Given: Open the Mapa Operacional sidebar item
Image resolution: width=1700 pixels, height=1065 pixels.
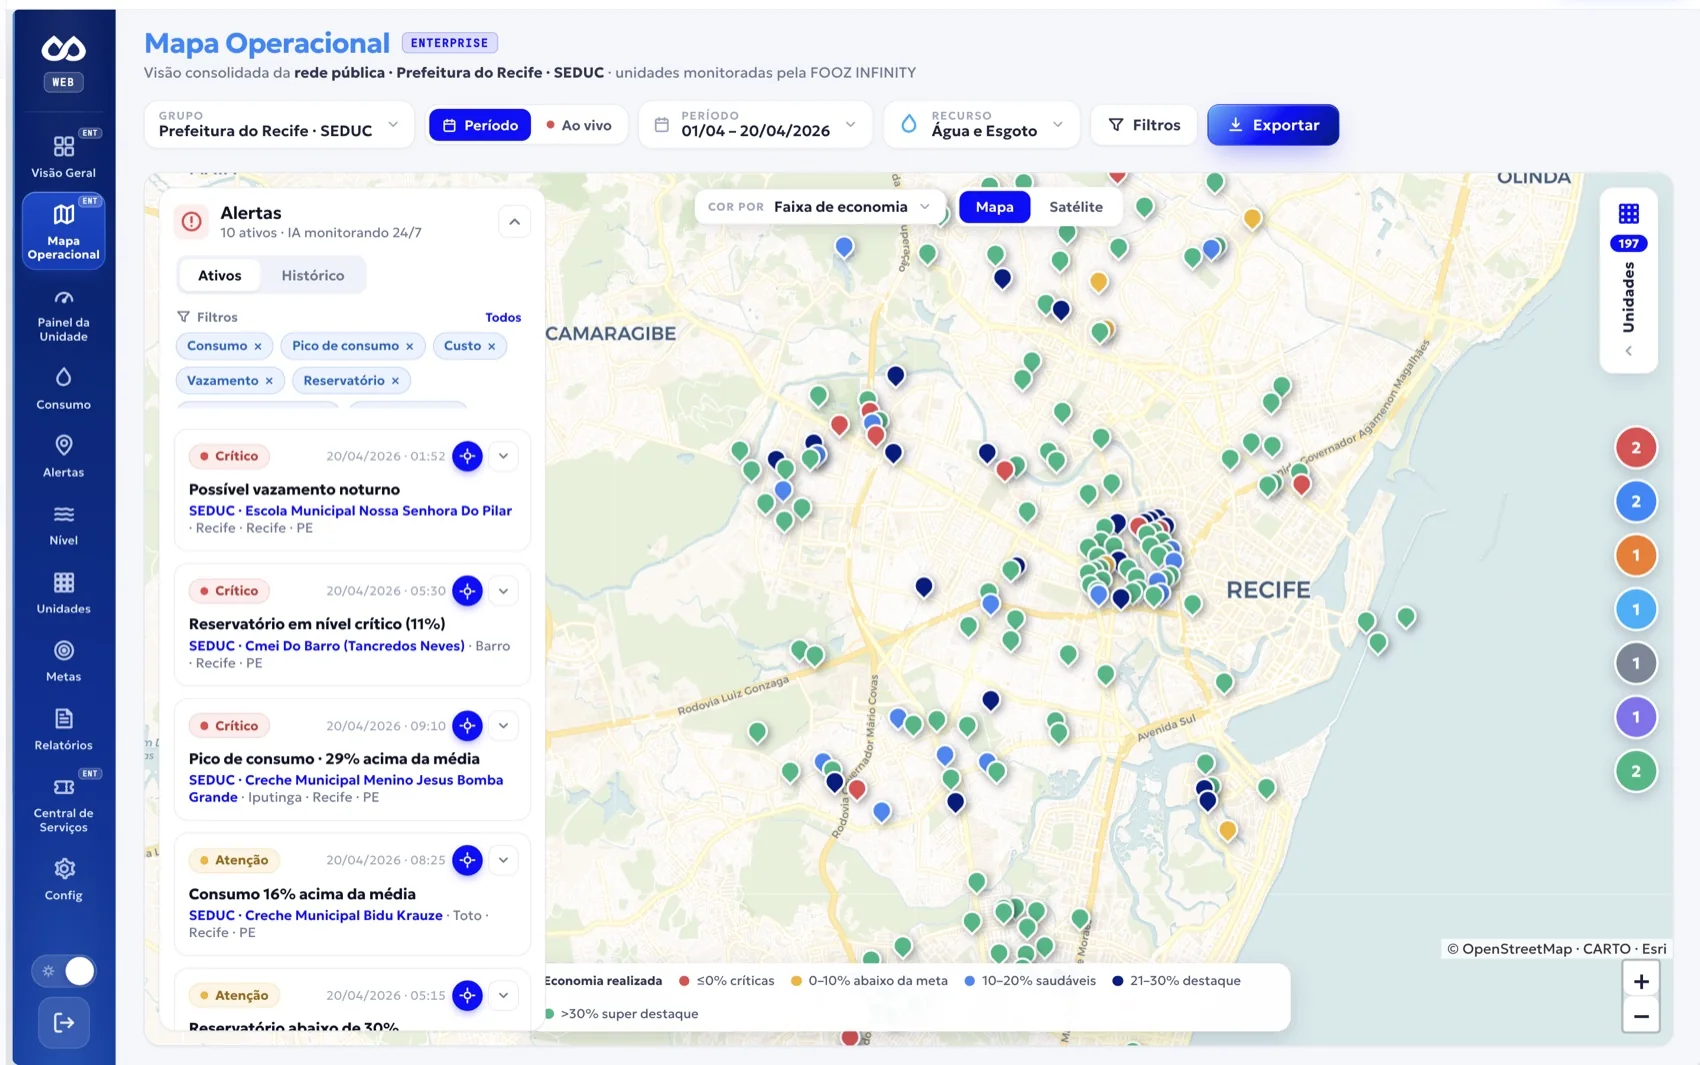Looking at the screenshot, I should click(x=63, y=231).
